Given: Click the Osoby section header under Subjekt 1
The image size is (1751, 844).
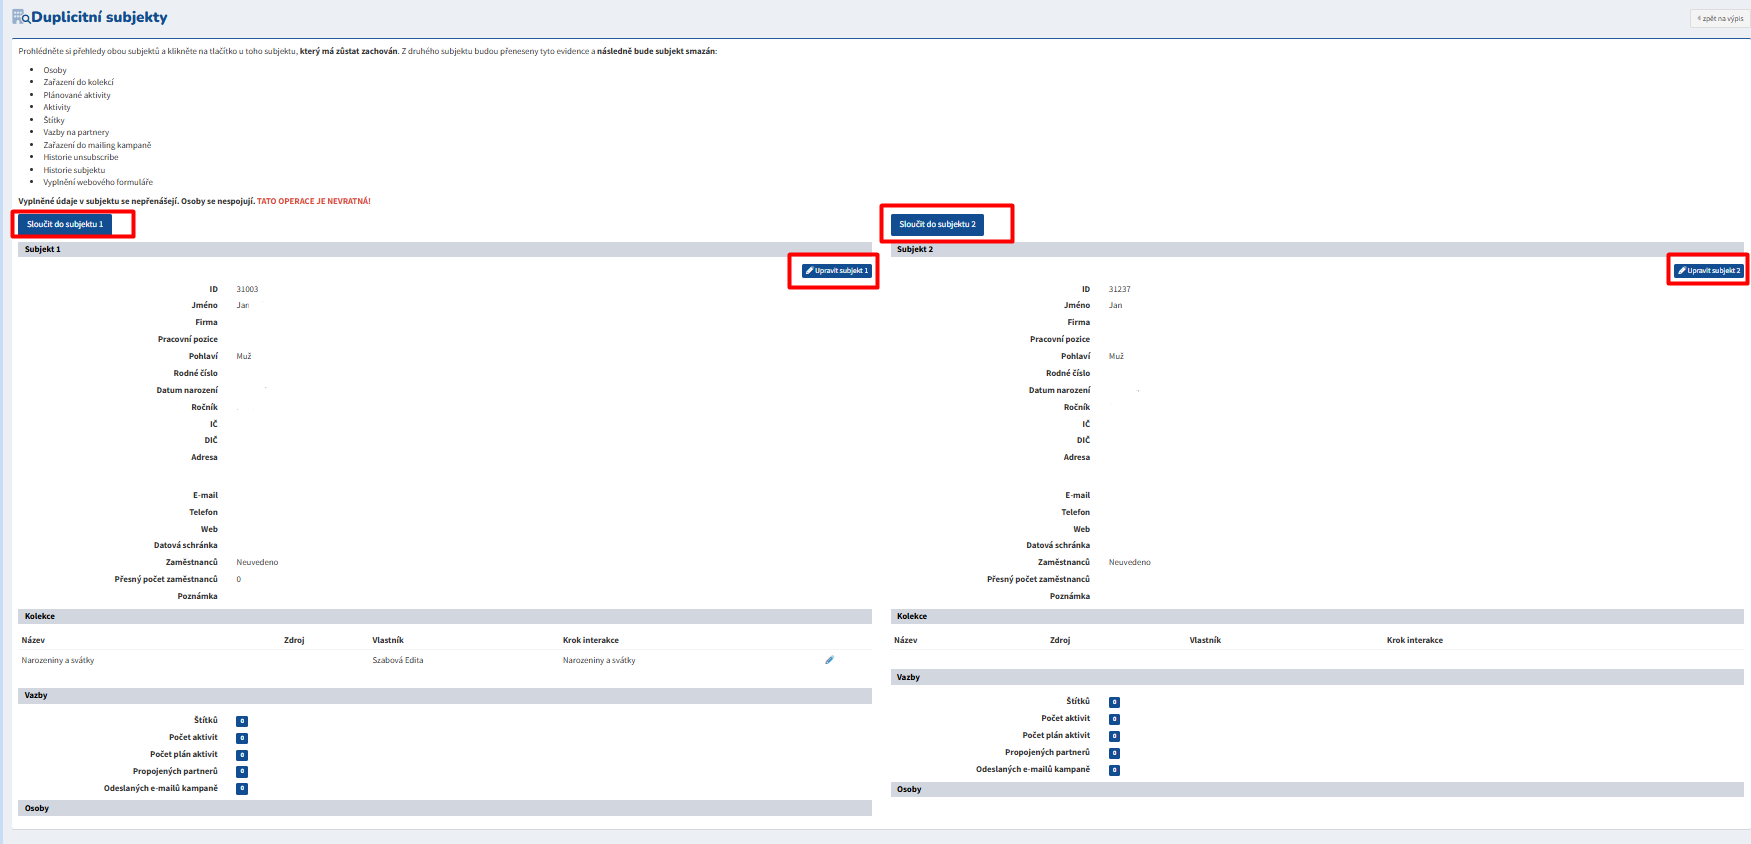Looking at the screenshot, I should tap(37, 808).
